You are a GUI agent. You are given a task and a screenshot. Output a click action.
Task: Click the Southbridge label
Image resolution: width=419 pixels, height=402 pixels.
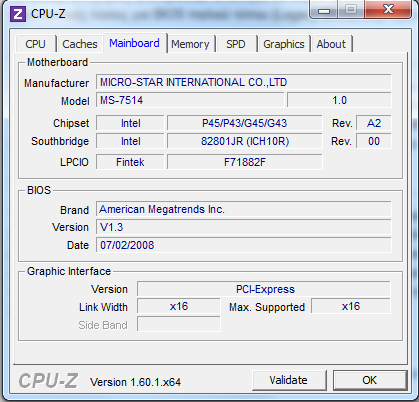coord(60,141)
